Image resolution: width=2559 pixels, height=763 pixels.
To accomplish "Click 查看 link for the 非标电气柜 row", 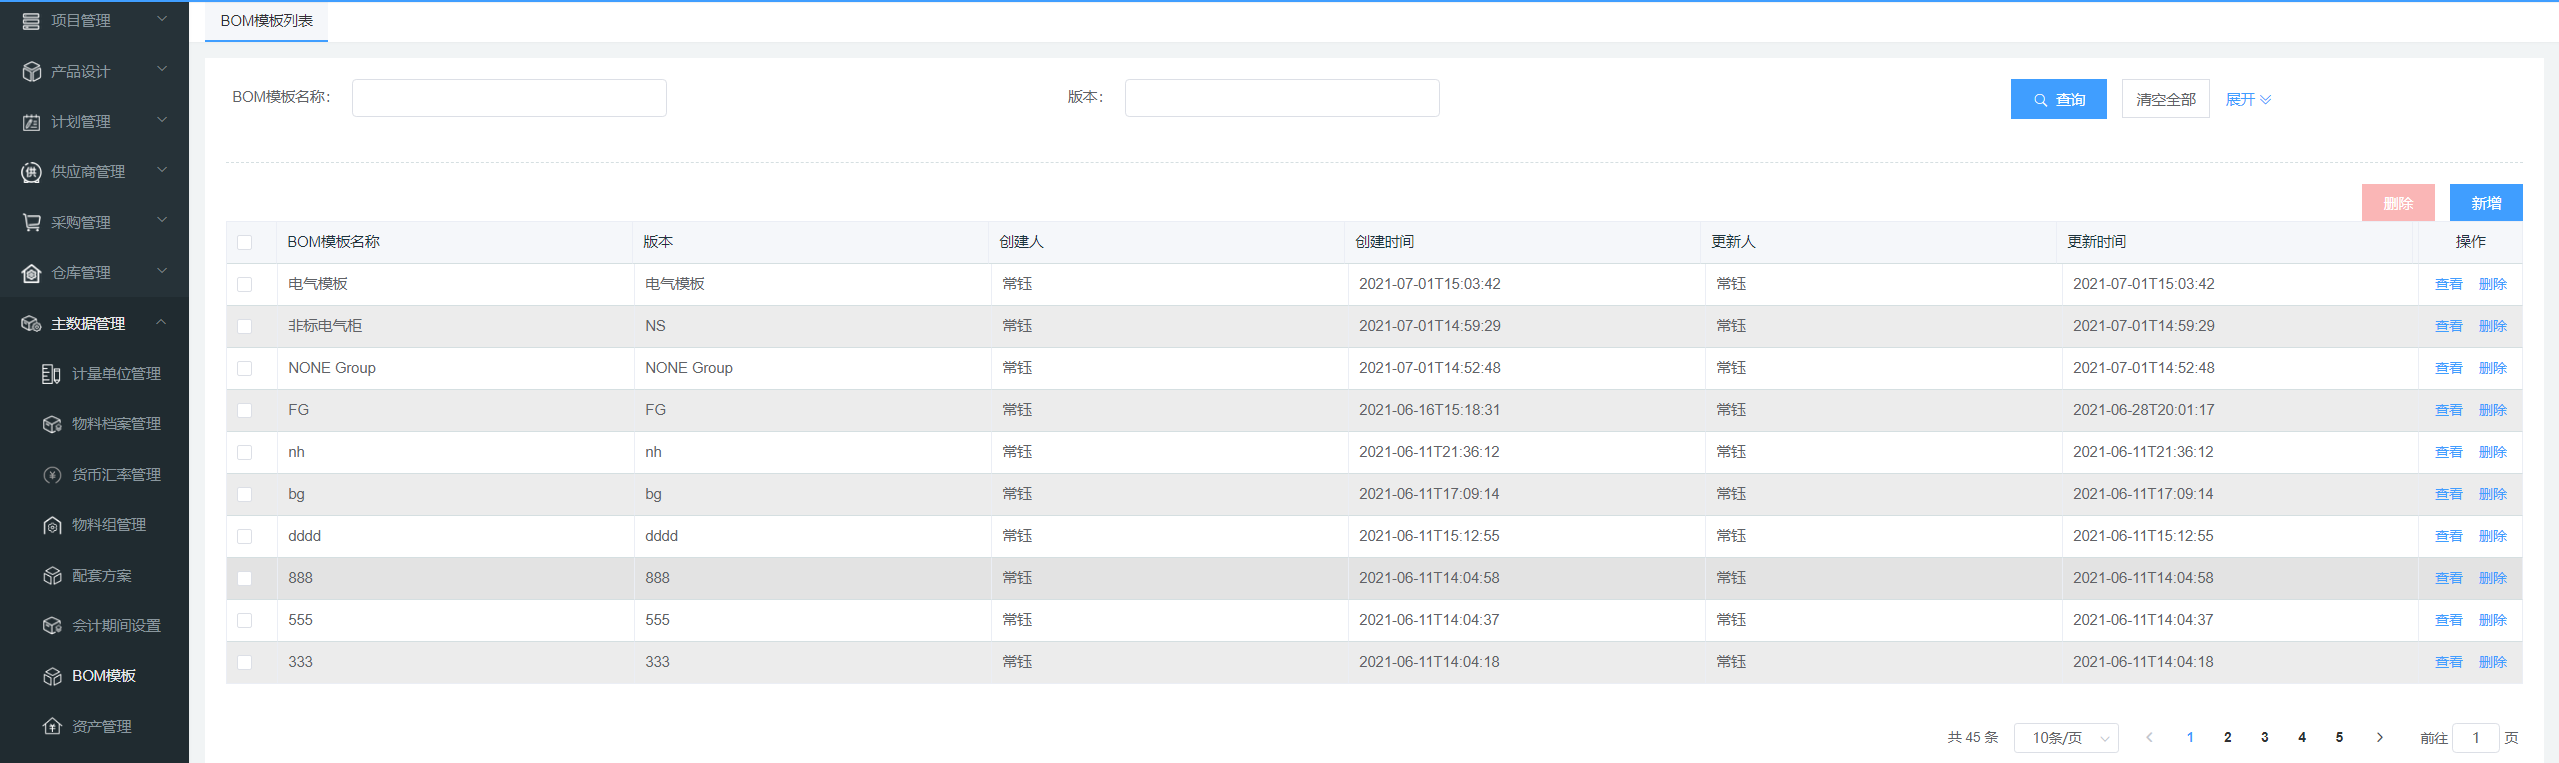I will 2448,326.
